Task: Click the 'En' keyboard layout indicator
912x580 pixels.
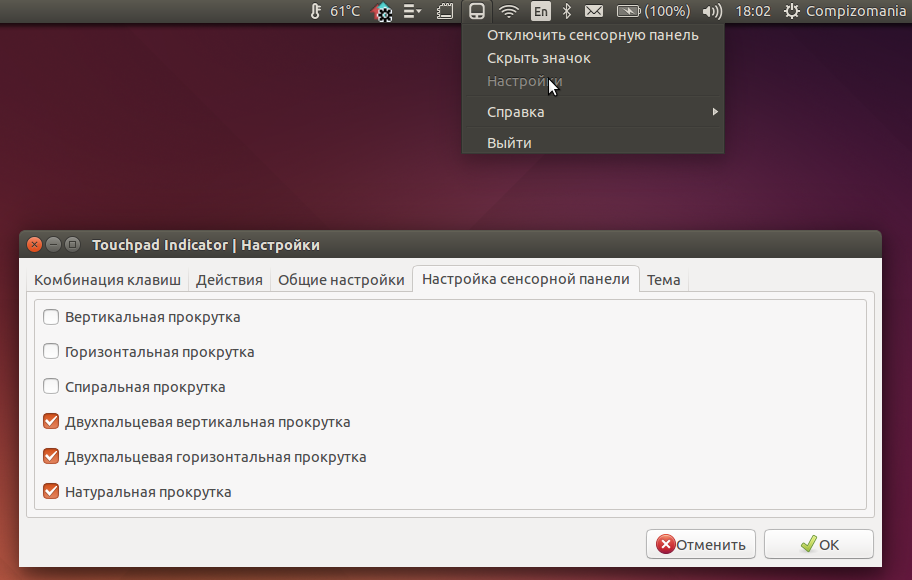Action: click(x=540, y=11)
